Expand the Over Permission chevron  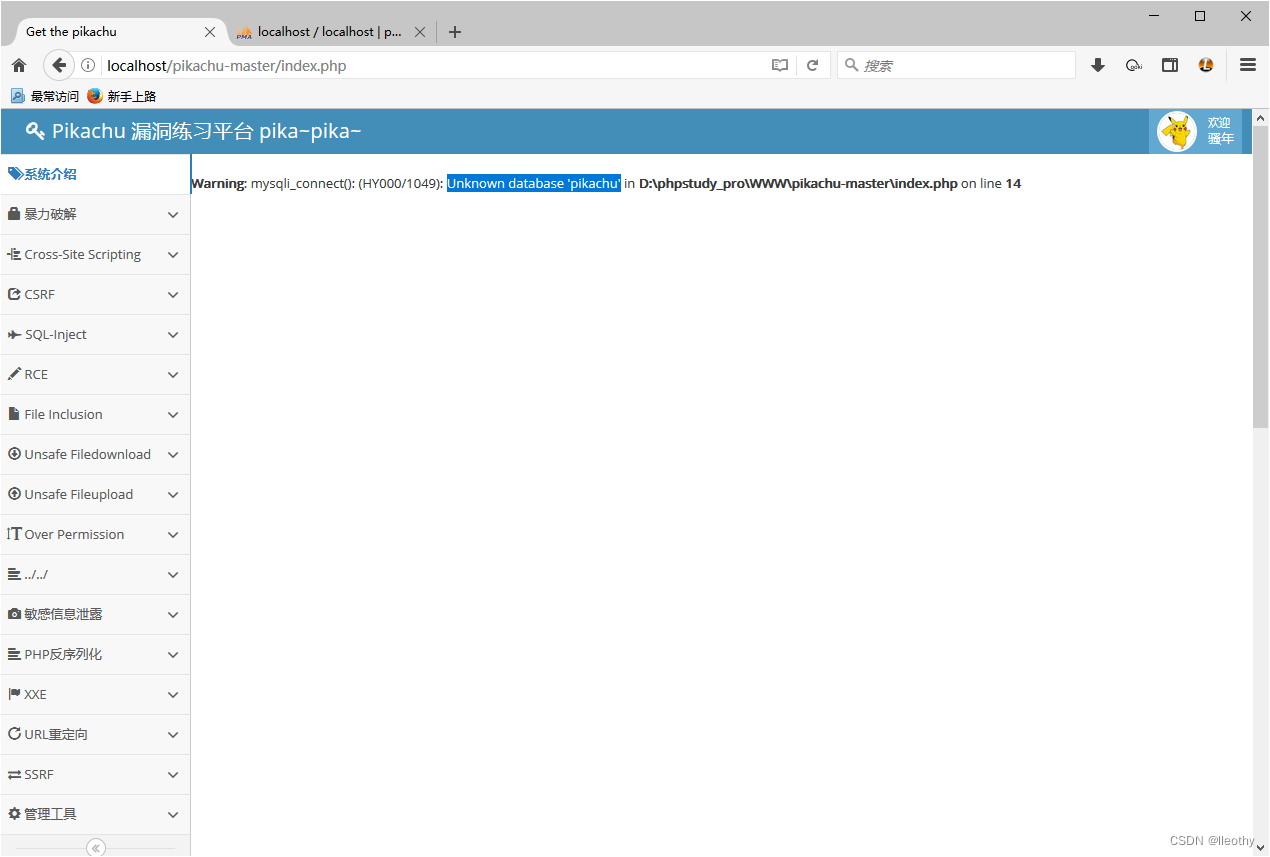pyautogui.click(x=173, y=535)
